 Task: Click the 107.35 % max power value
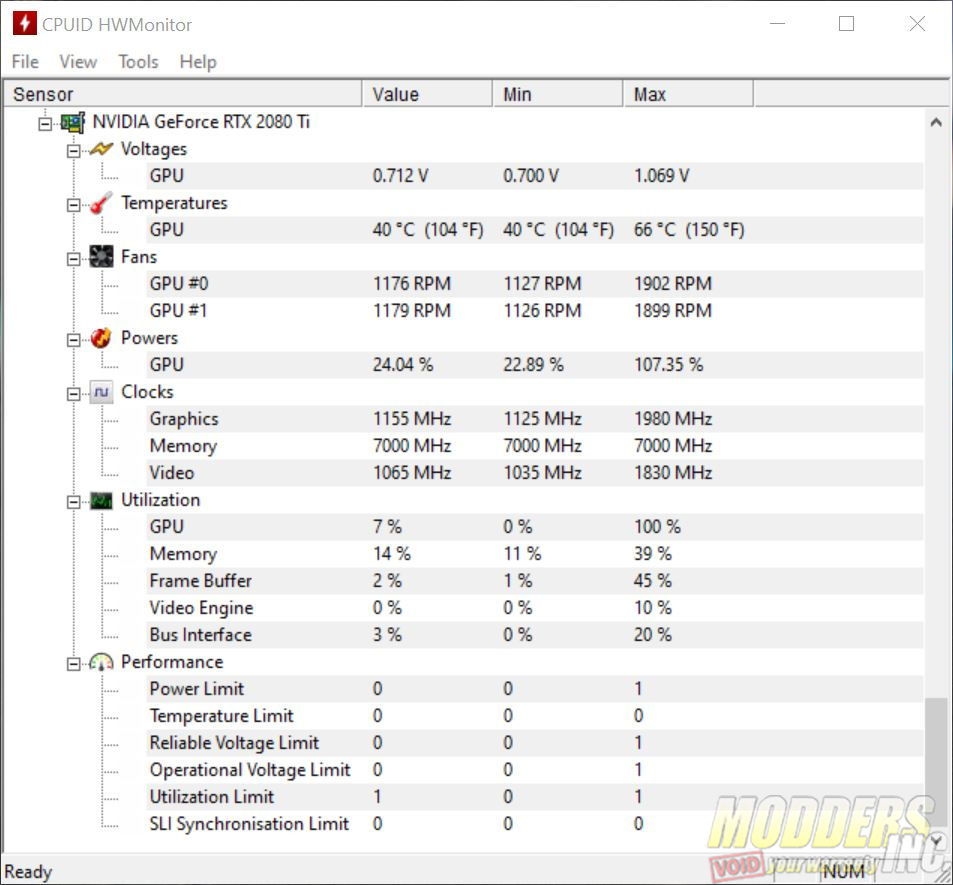[x=669, y=365]
